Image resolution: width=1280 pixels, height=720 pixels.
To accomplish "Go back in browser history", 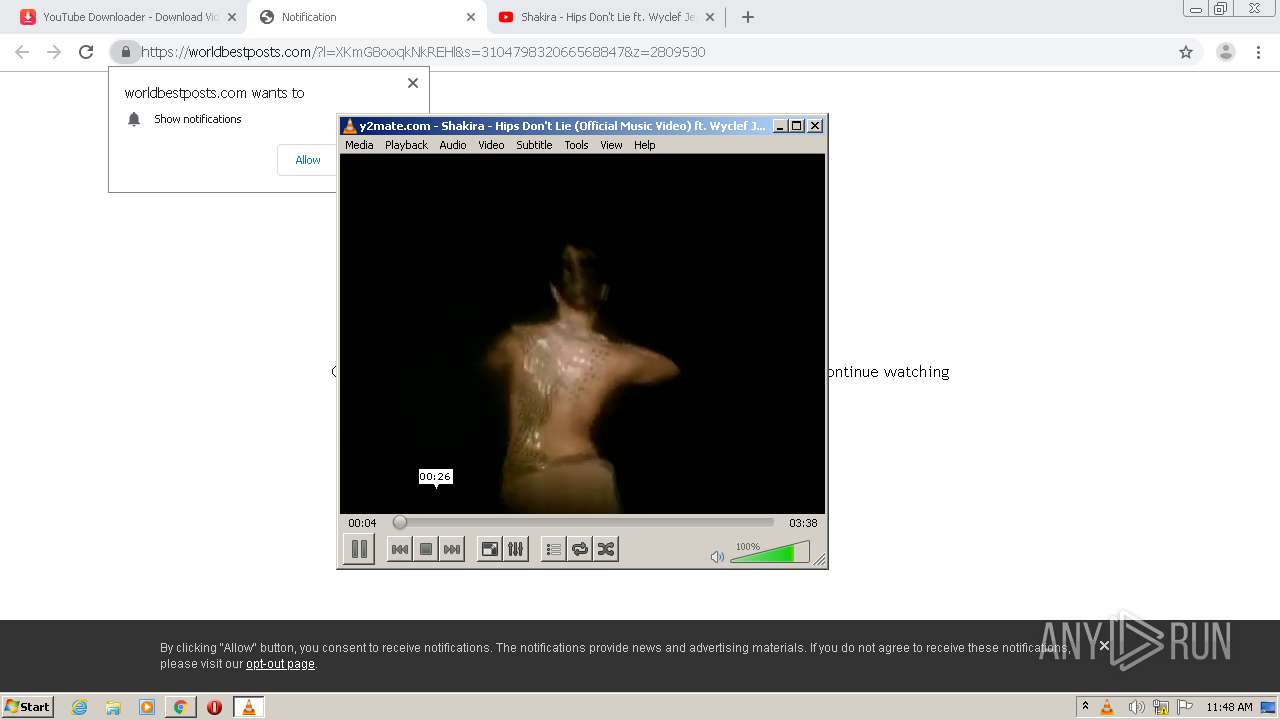I will [x=22, y=52].
